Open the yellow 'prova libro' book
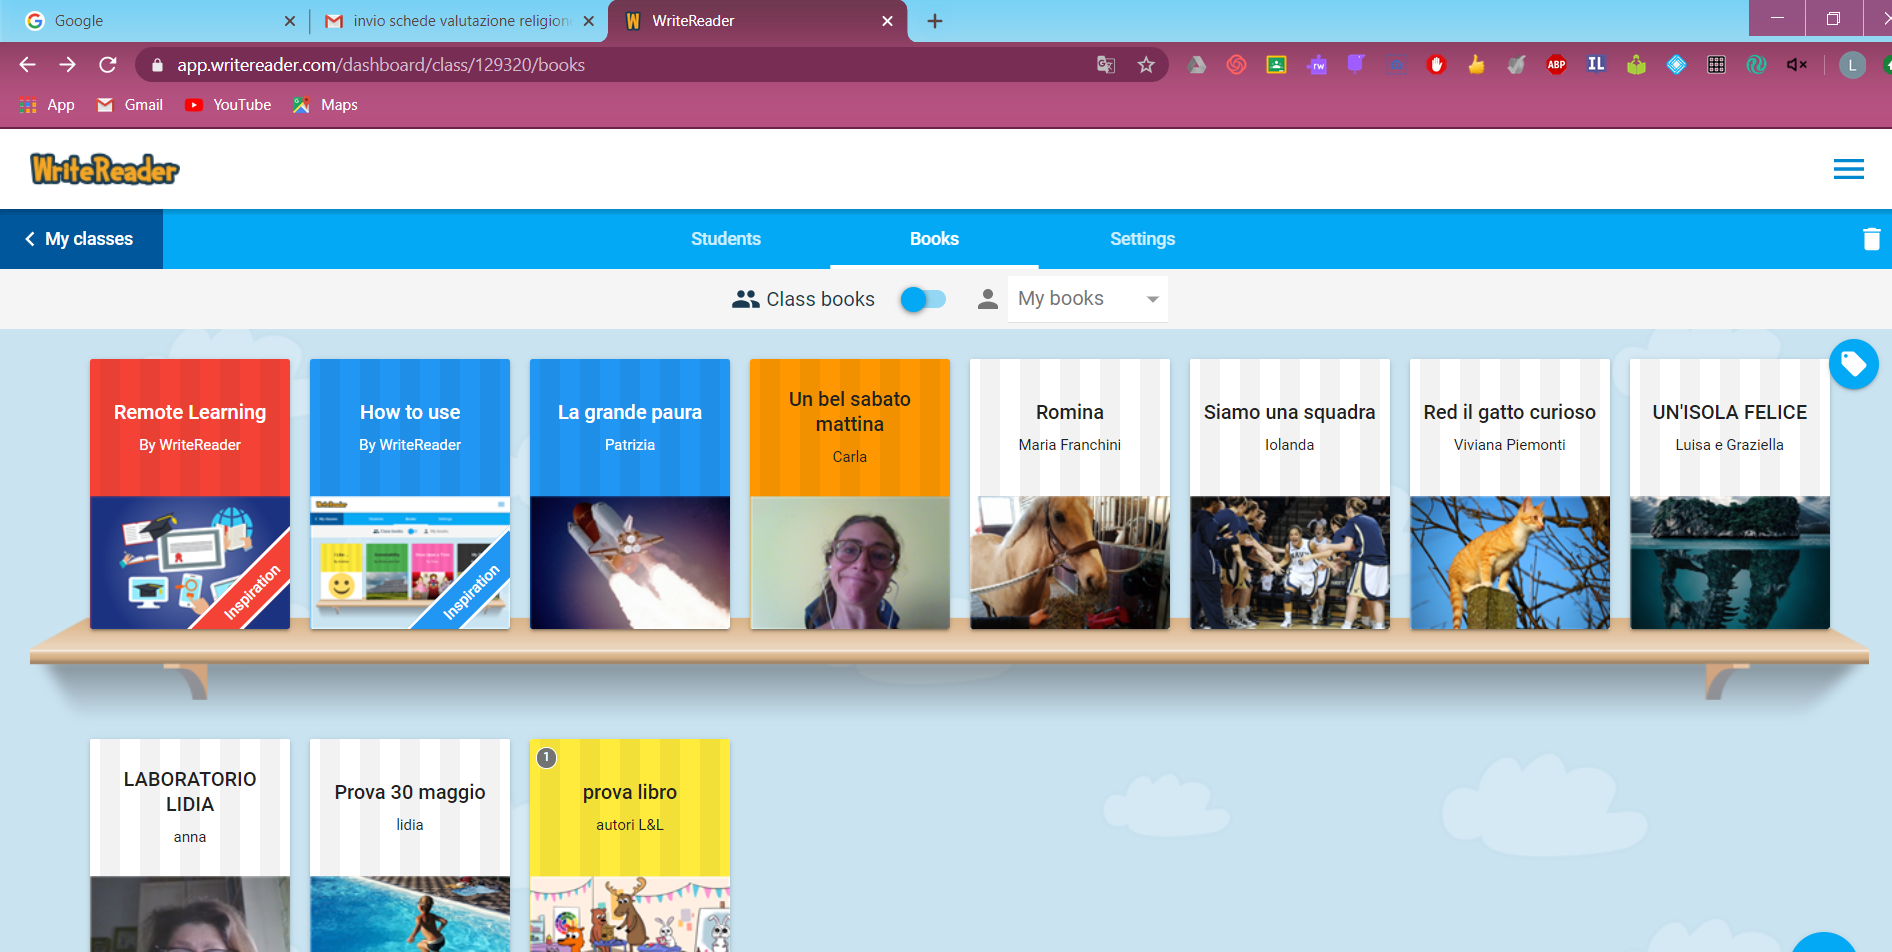 click(x=630, y=845)
